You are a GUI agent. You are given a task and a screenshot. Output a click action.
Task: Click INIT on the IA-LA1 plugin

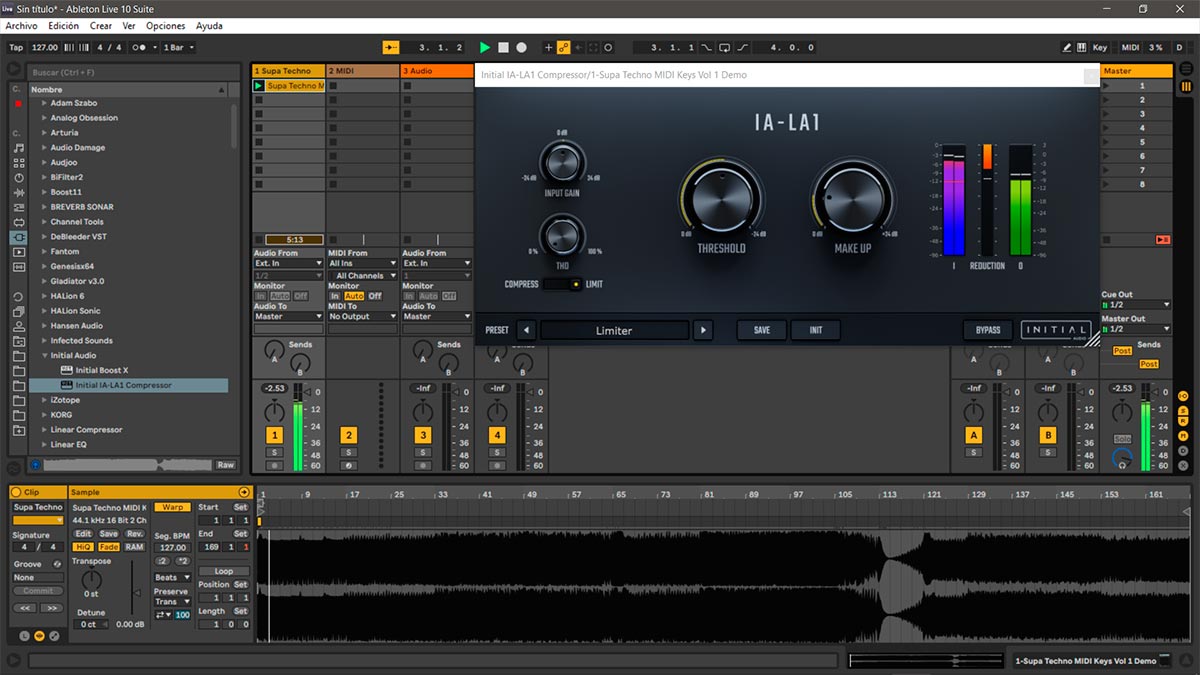pos(816,330)
